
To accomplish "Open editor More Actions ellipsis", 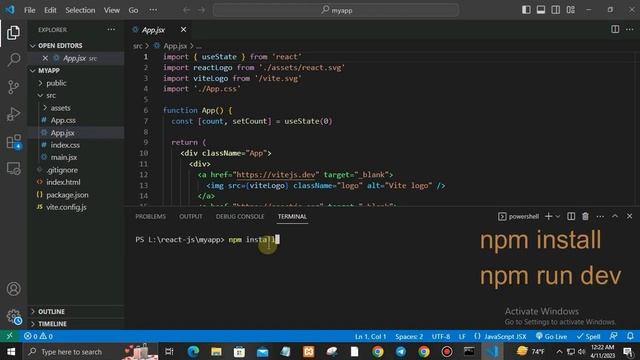I will pyautogui.click(x=630, y=29).
